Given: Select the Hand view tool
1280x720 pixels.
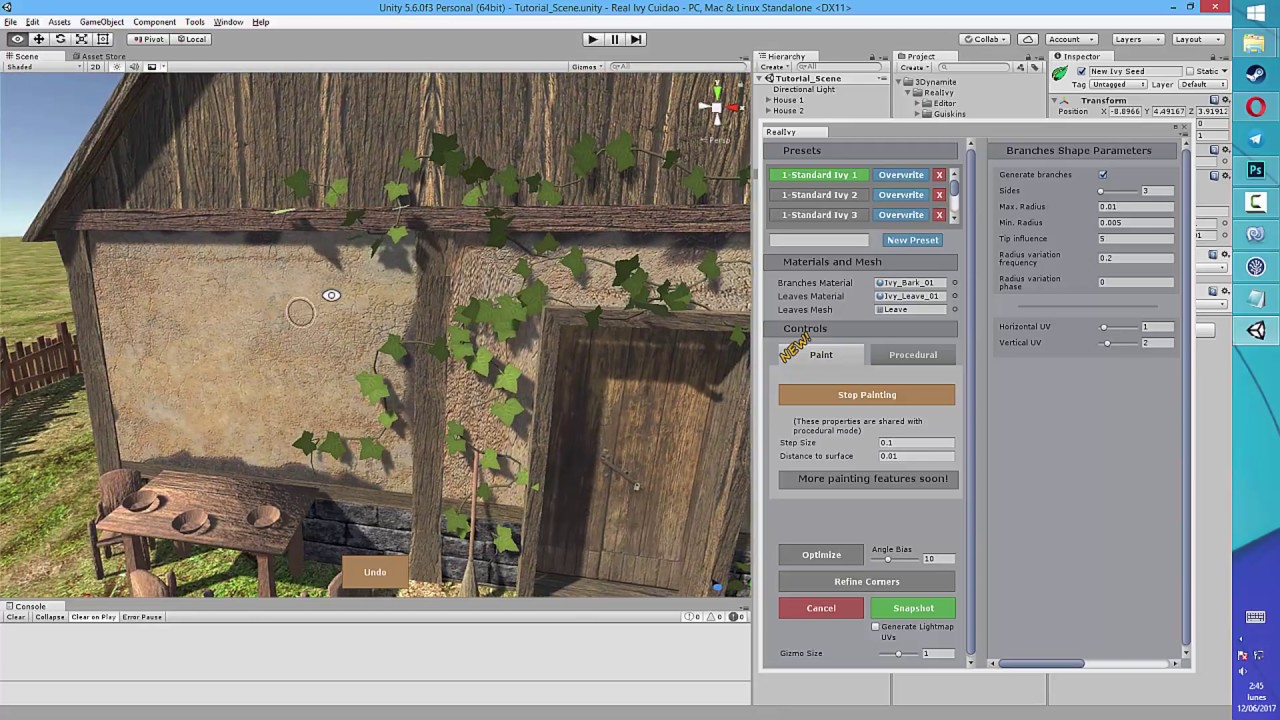Looking at the screenshot, I should point(17,39).
